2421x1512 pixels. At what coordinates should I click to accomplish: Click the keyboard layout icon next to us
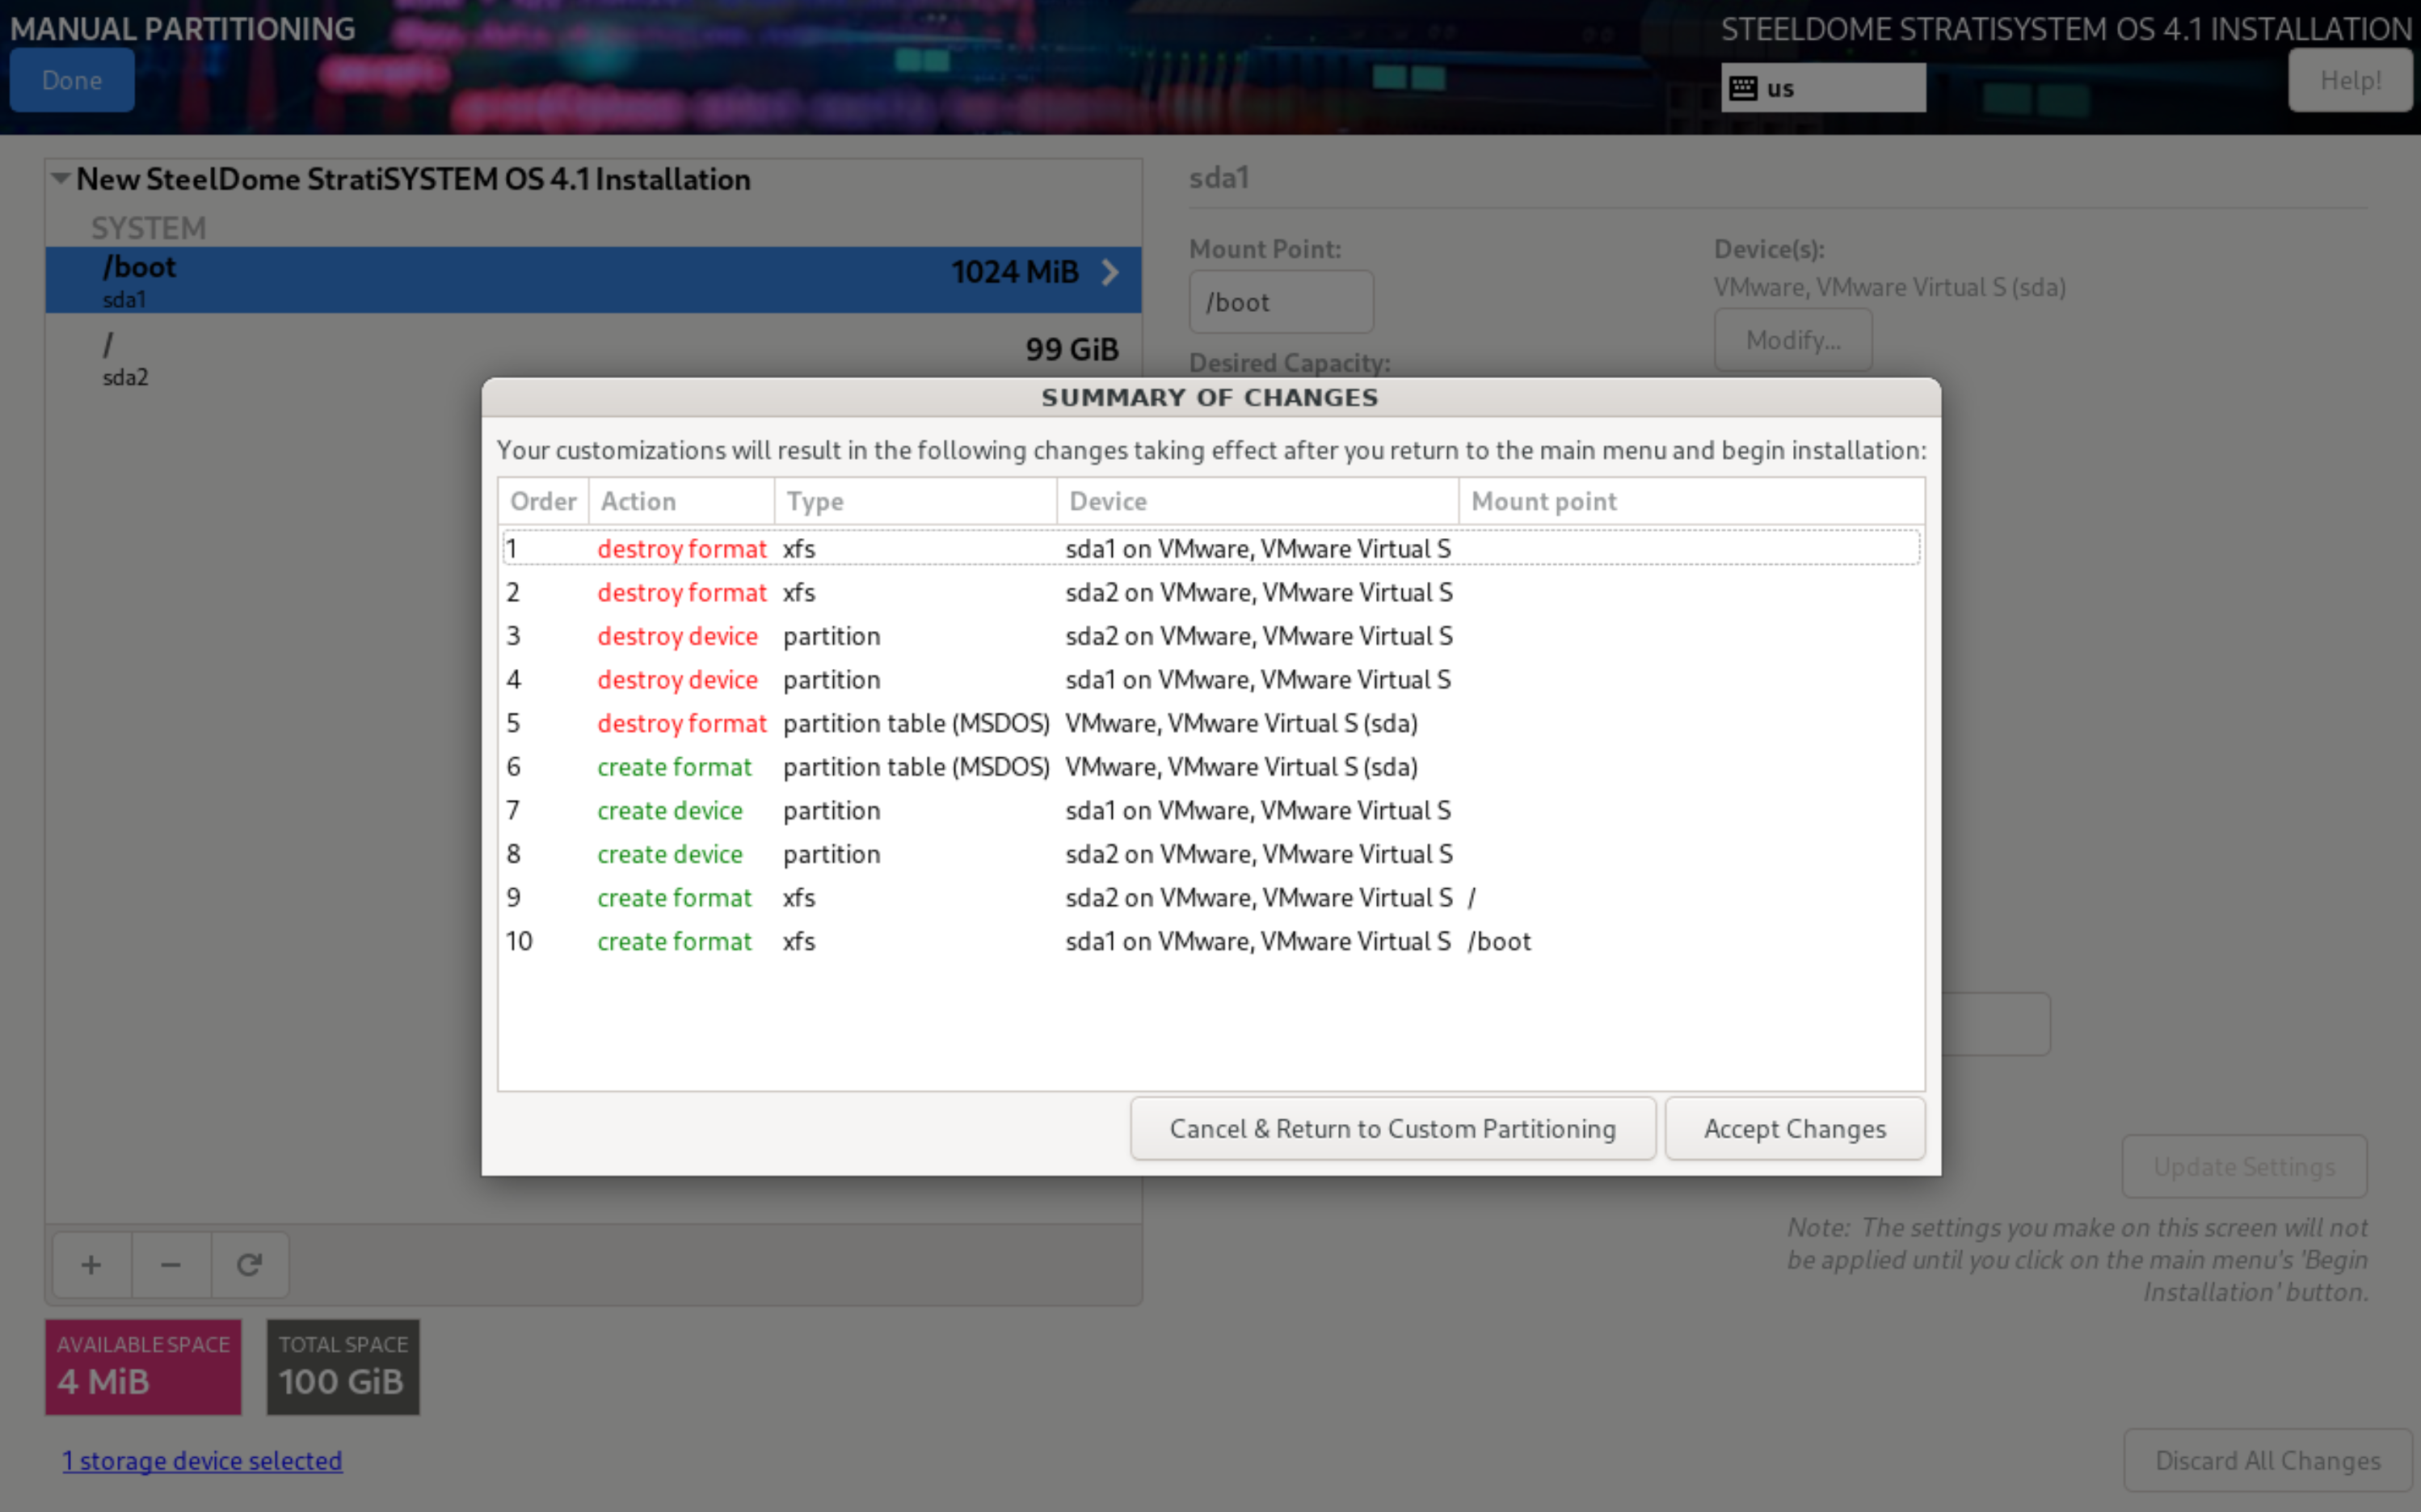point(1743,88)
